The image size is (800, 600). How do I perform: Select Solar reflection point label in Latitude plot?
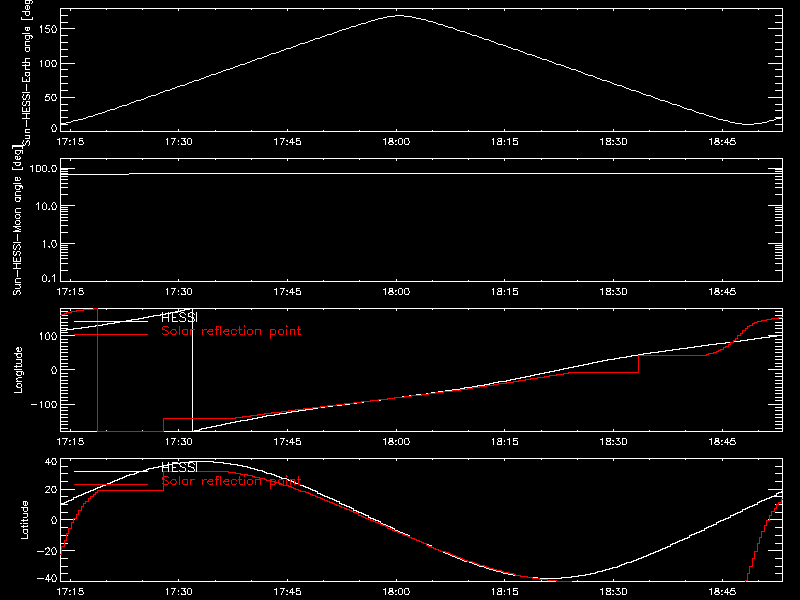point(231,481)
